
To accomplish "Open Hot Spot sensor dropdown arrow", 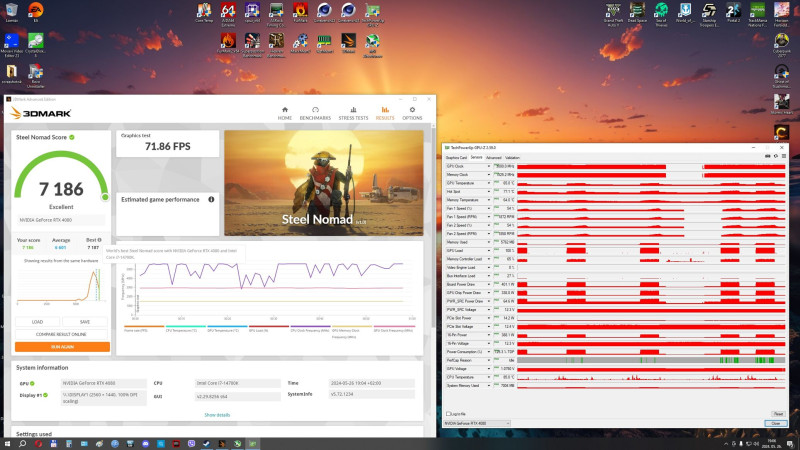I will tap(489, 191).
